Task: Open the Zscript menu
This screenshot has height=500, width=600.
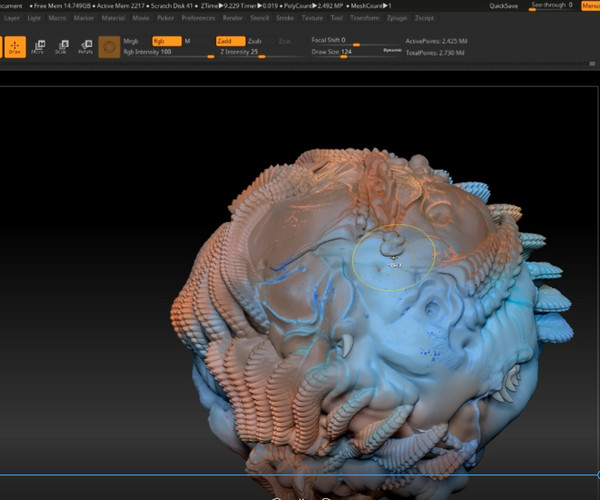Action: (x=424, y=18)
